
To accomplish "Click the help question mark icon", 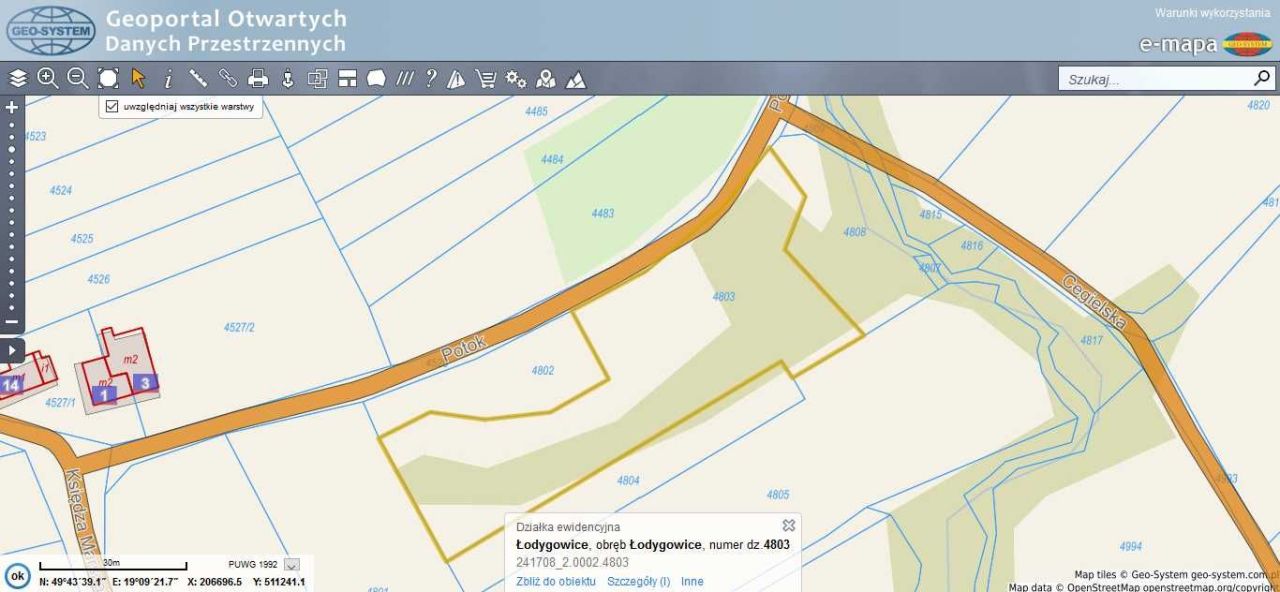I will tap(431, 77).
